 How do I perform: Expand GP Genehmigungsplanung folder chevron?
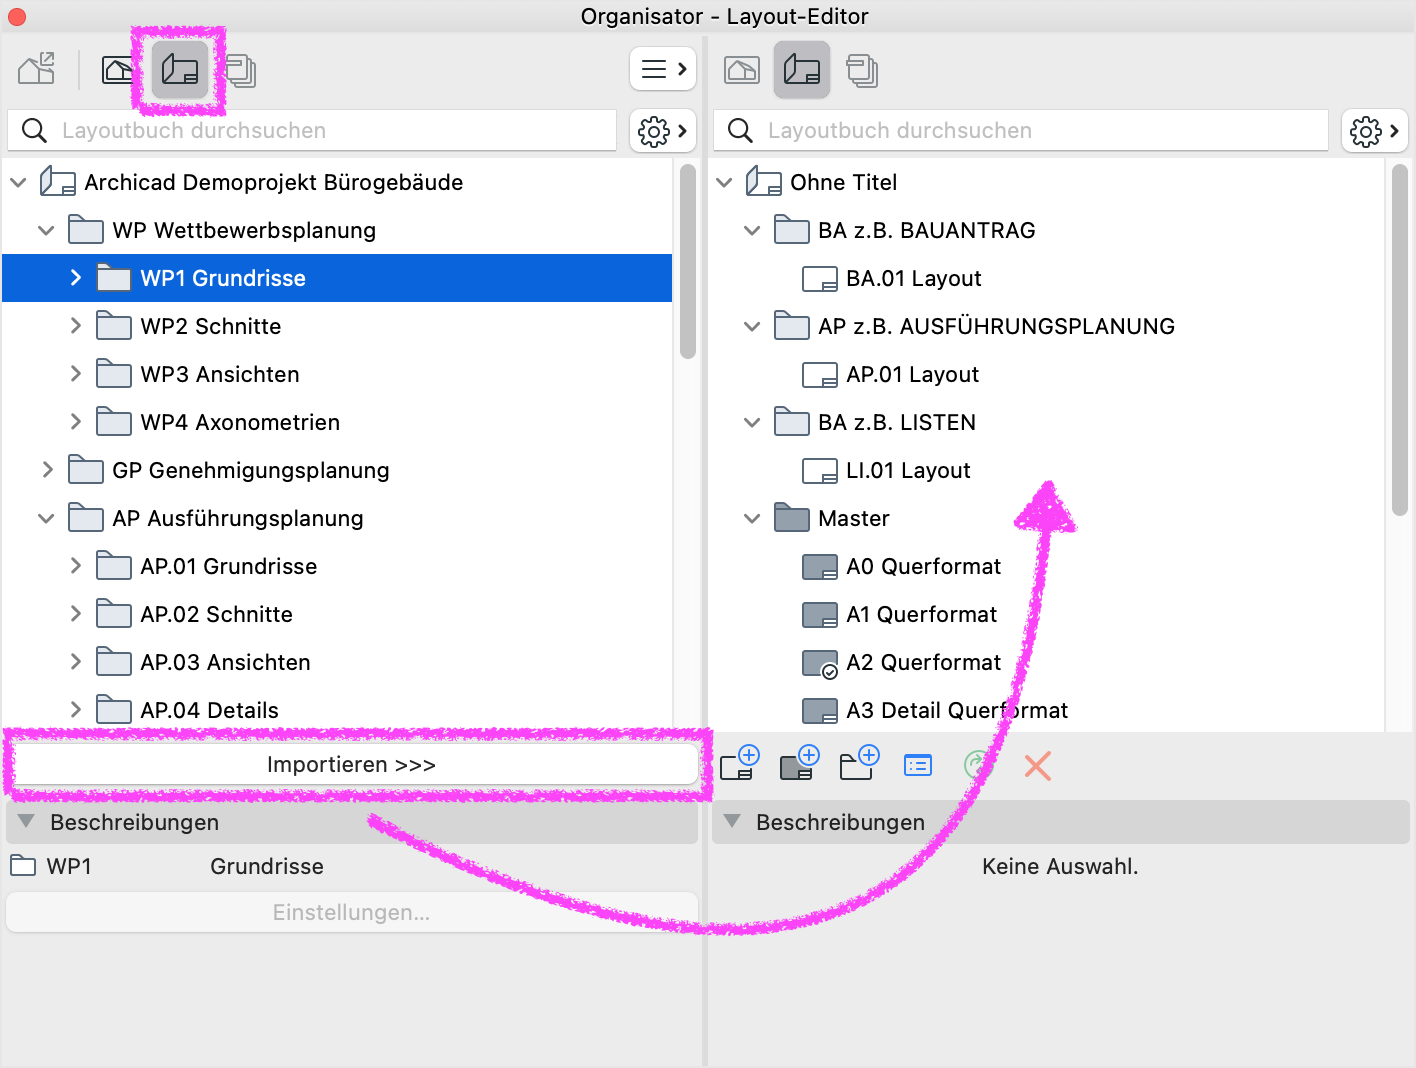(x=47, y=470)
